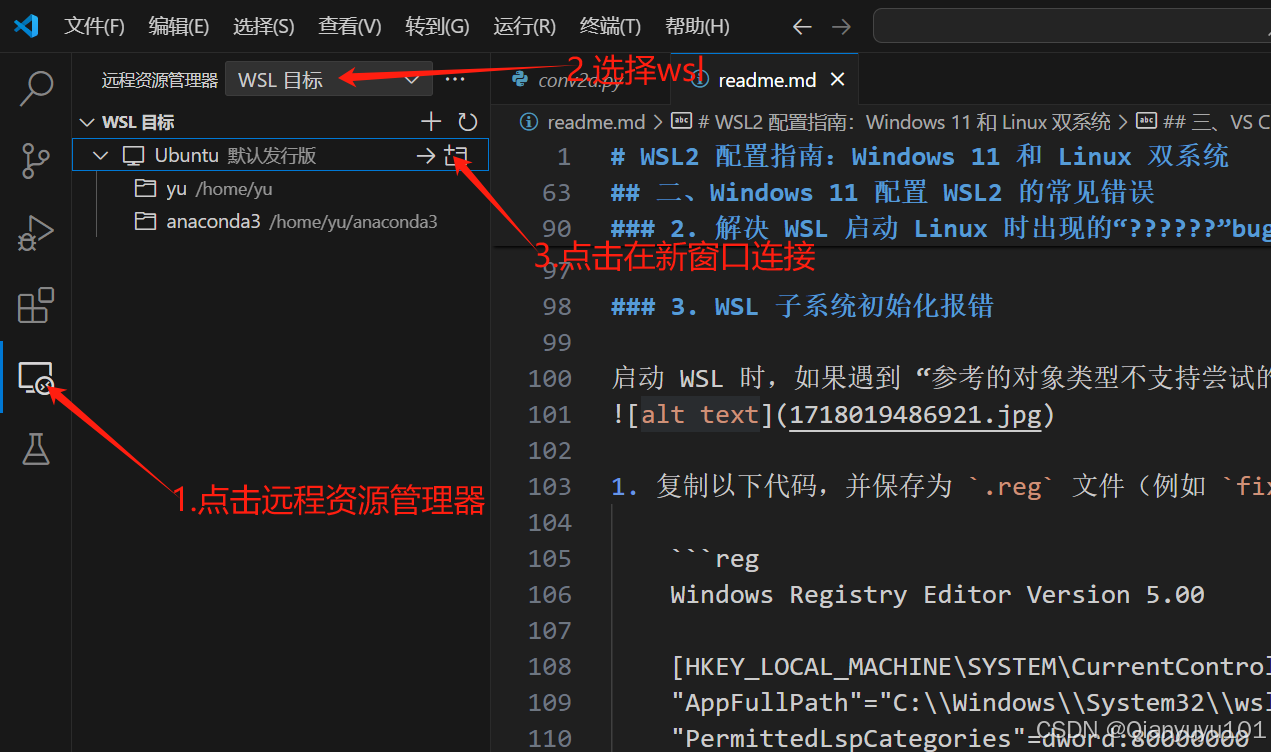The height and width of the screenshot is (752, 1271).
Task: Add a new WSL target with plus icon
Action: tap(430, 121)
